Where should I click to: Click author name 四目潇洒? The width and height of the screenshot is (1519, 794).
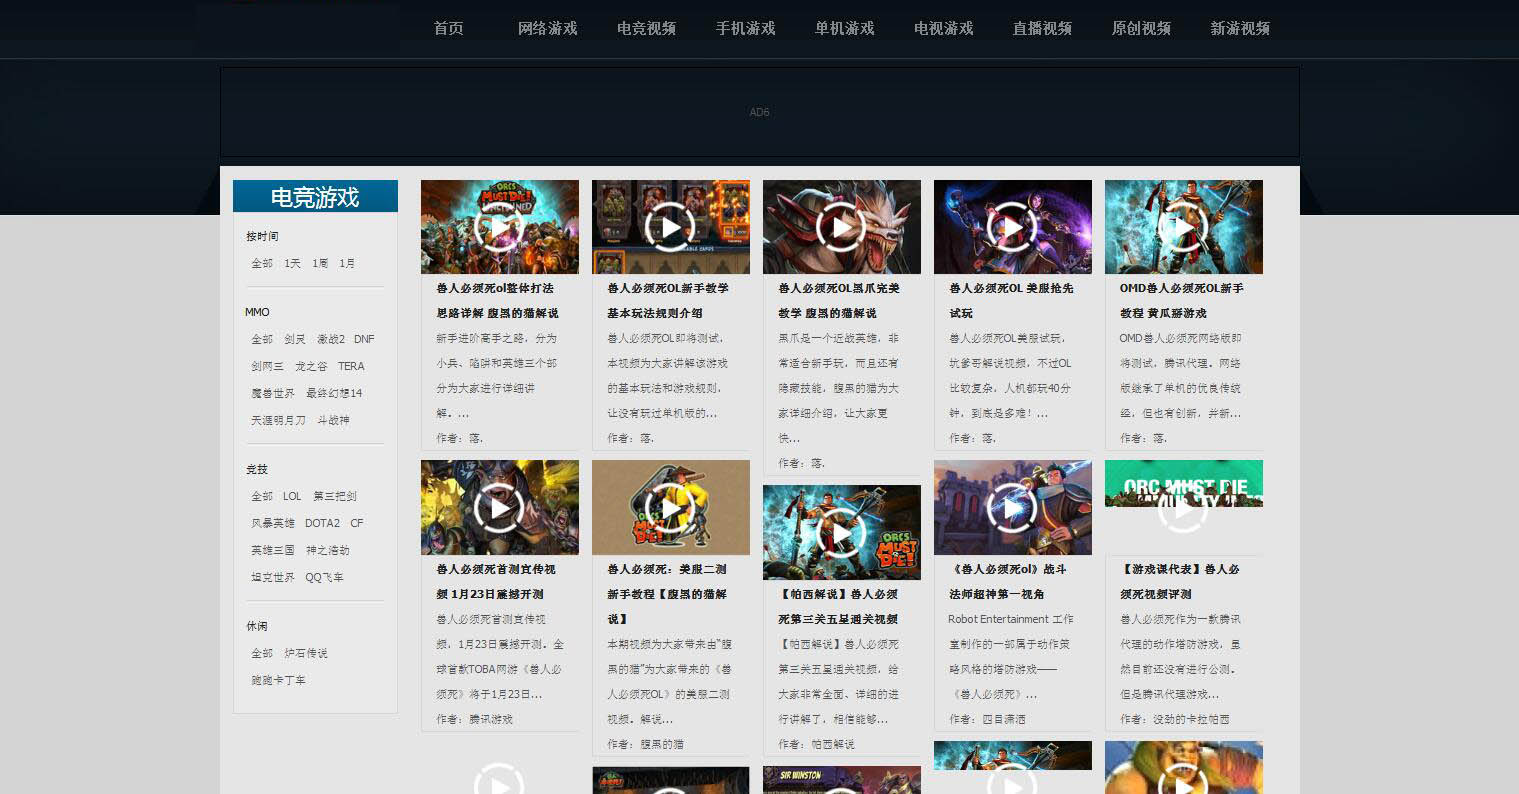pyautogui.click(x=1004, y=719)
